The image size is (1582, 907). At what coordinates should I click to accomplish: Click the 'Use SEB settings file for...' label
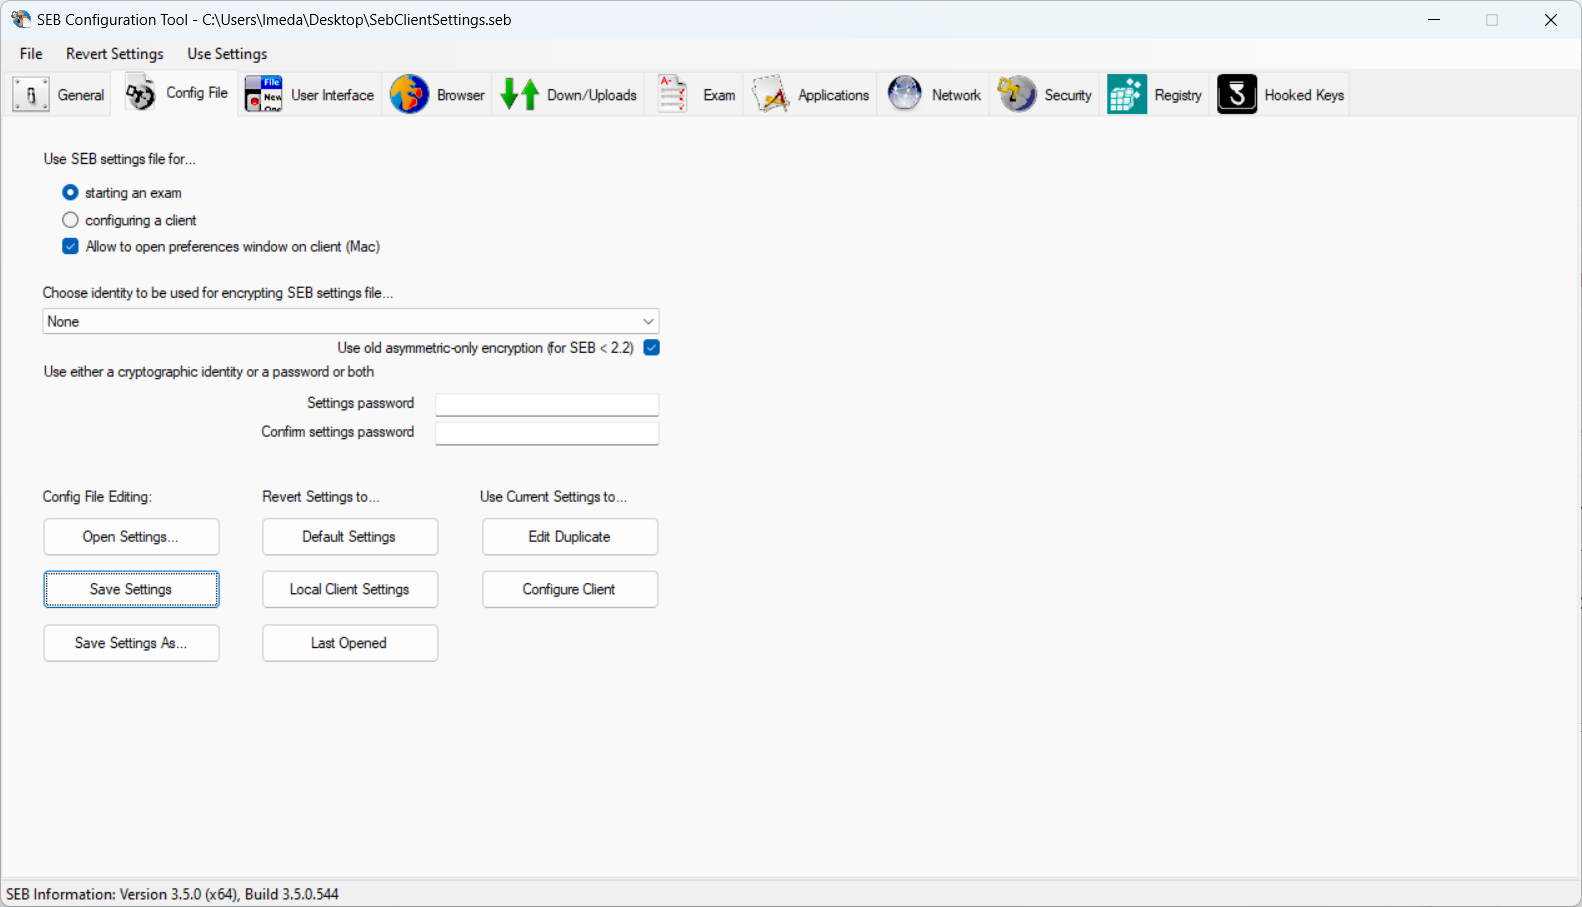[x=120, y=158]
